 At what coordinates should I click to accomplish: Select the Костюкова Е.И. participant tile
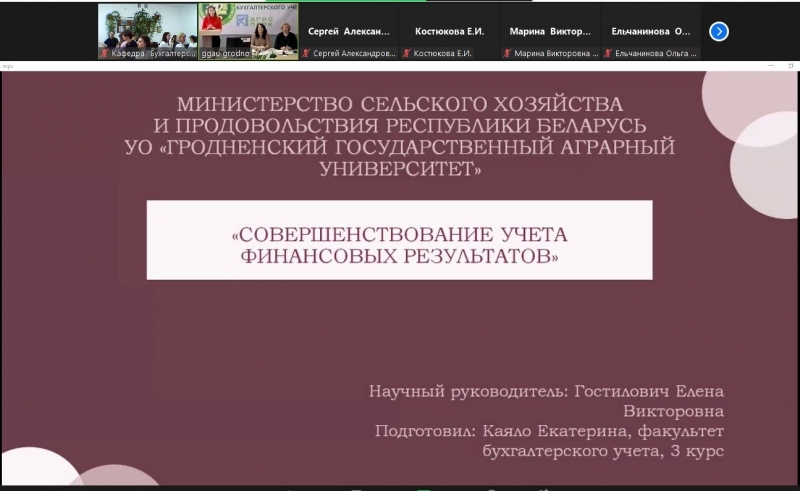[x=449, y=32]
